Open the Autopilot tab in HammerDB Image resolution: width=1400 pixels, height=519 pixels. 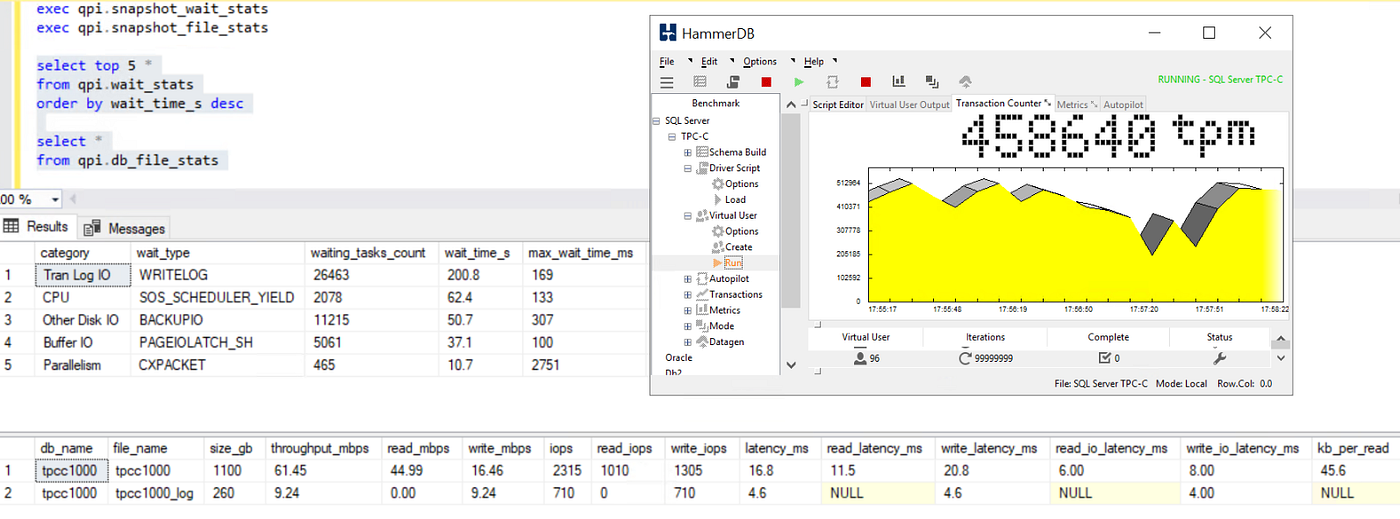pos(1123,104)
